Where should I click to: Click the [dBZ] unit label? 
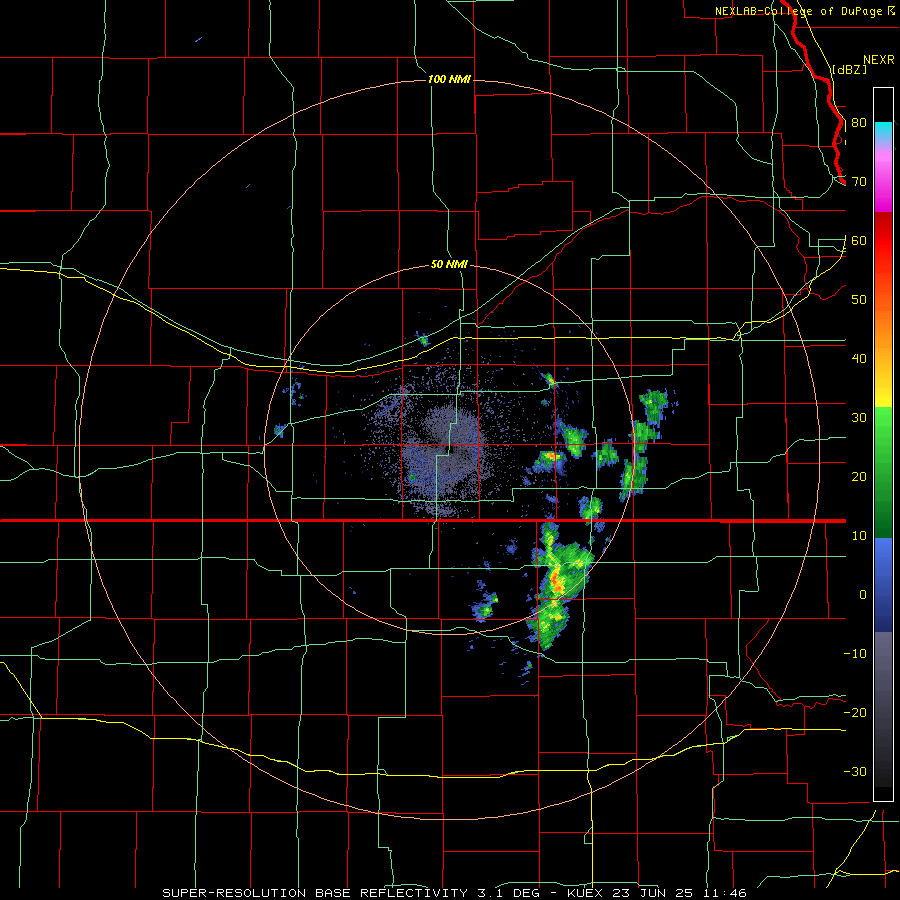(x=849, y=69)
